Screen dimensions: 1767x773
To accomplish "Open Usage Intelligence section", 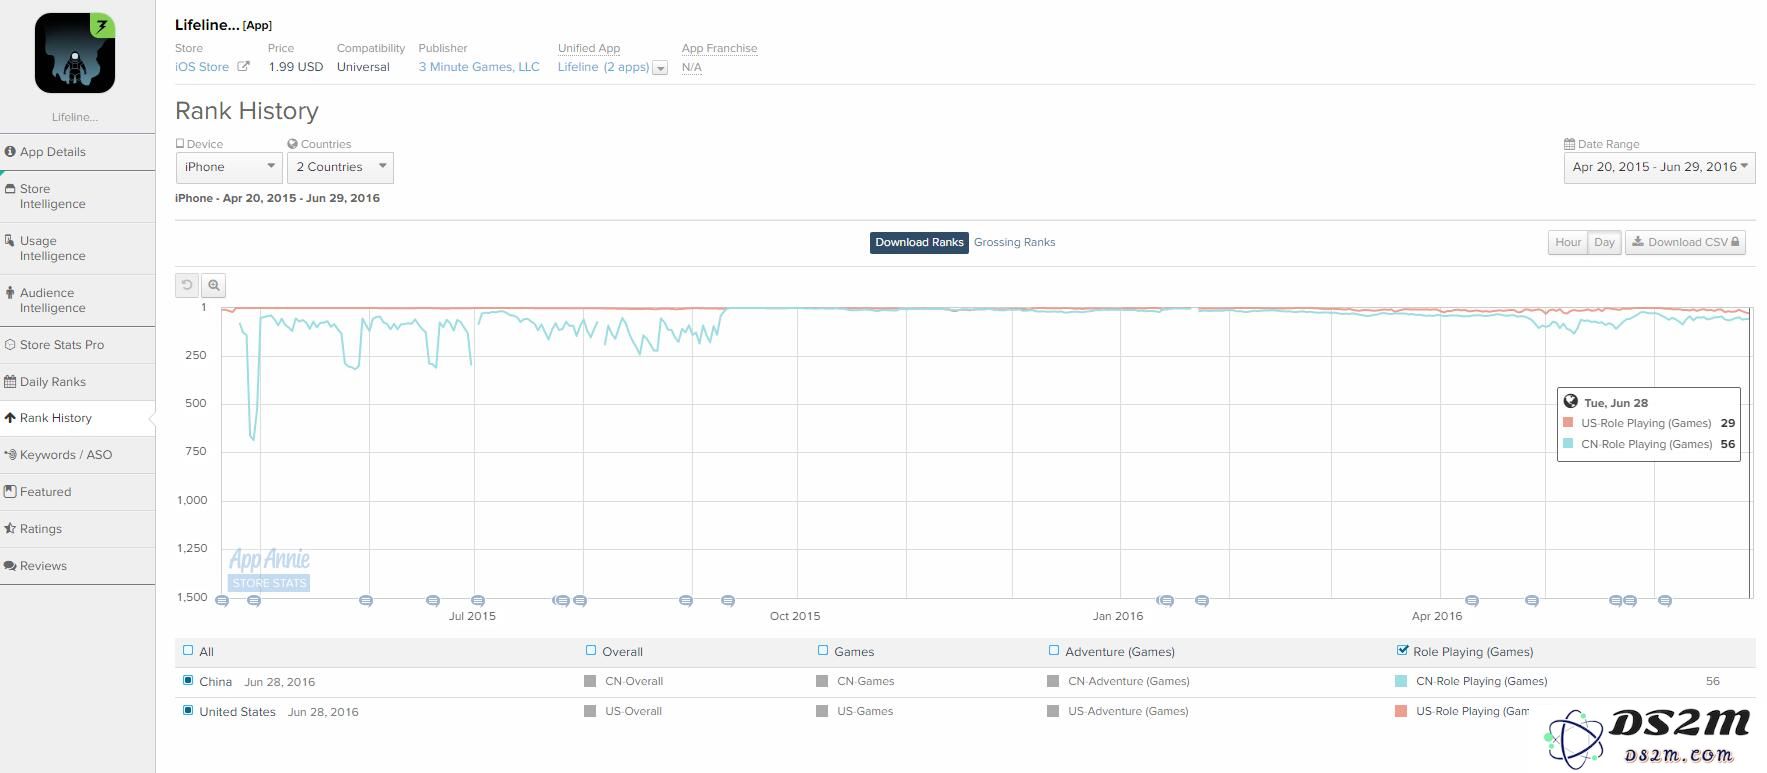I will (77, 248).
